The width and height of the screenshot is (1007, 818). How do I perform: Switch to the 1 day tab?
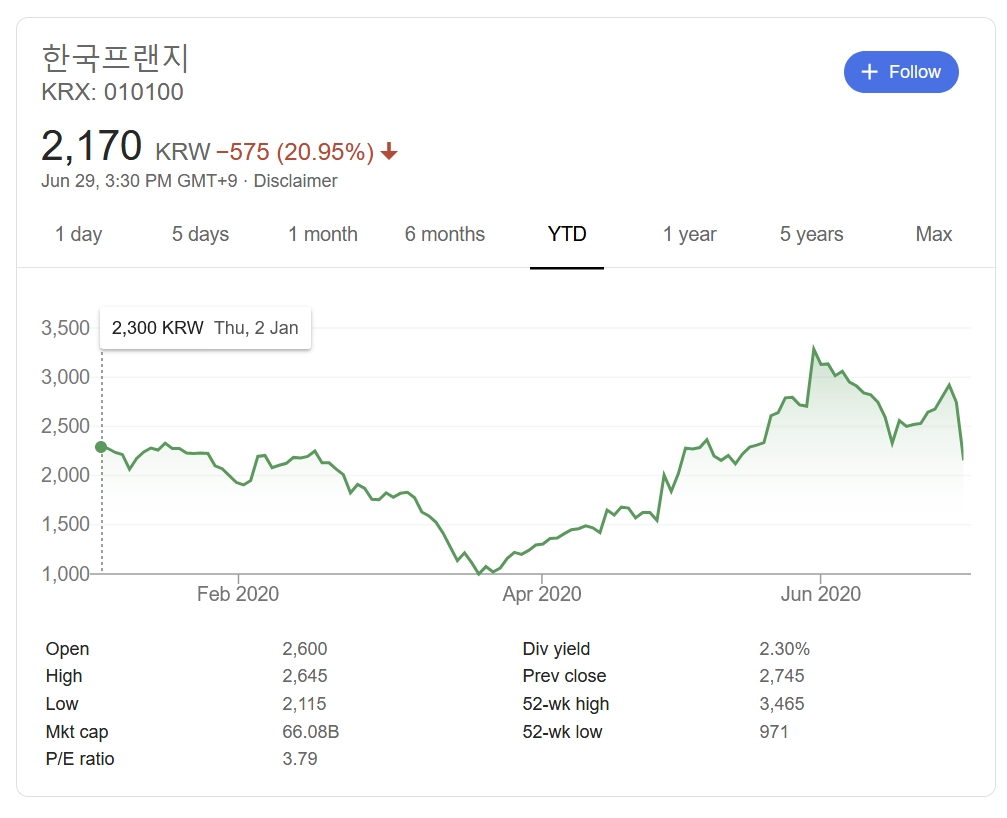coord(78,234)
